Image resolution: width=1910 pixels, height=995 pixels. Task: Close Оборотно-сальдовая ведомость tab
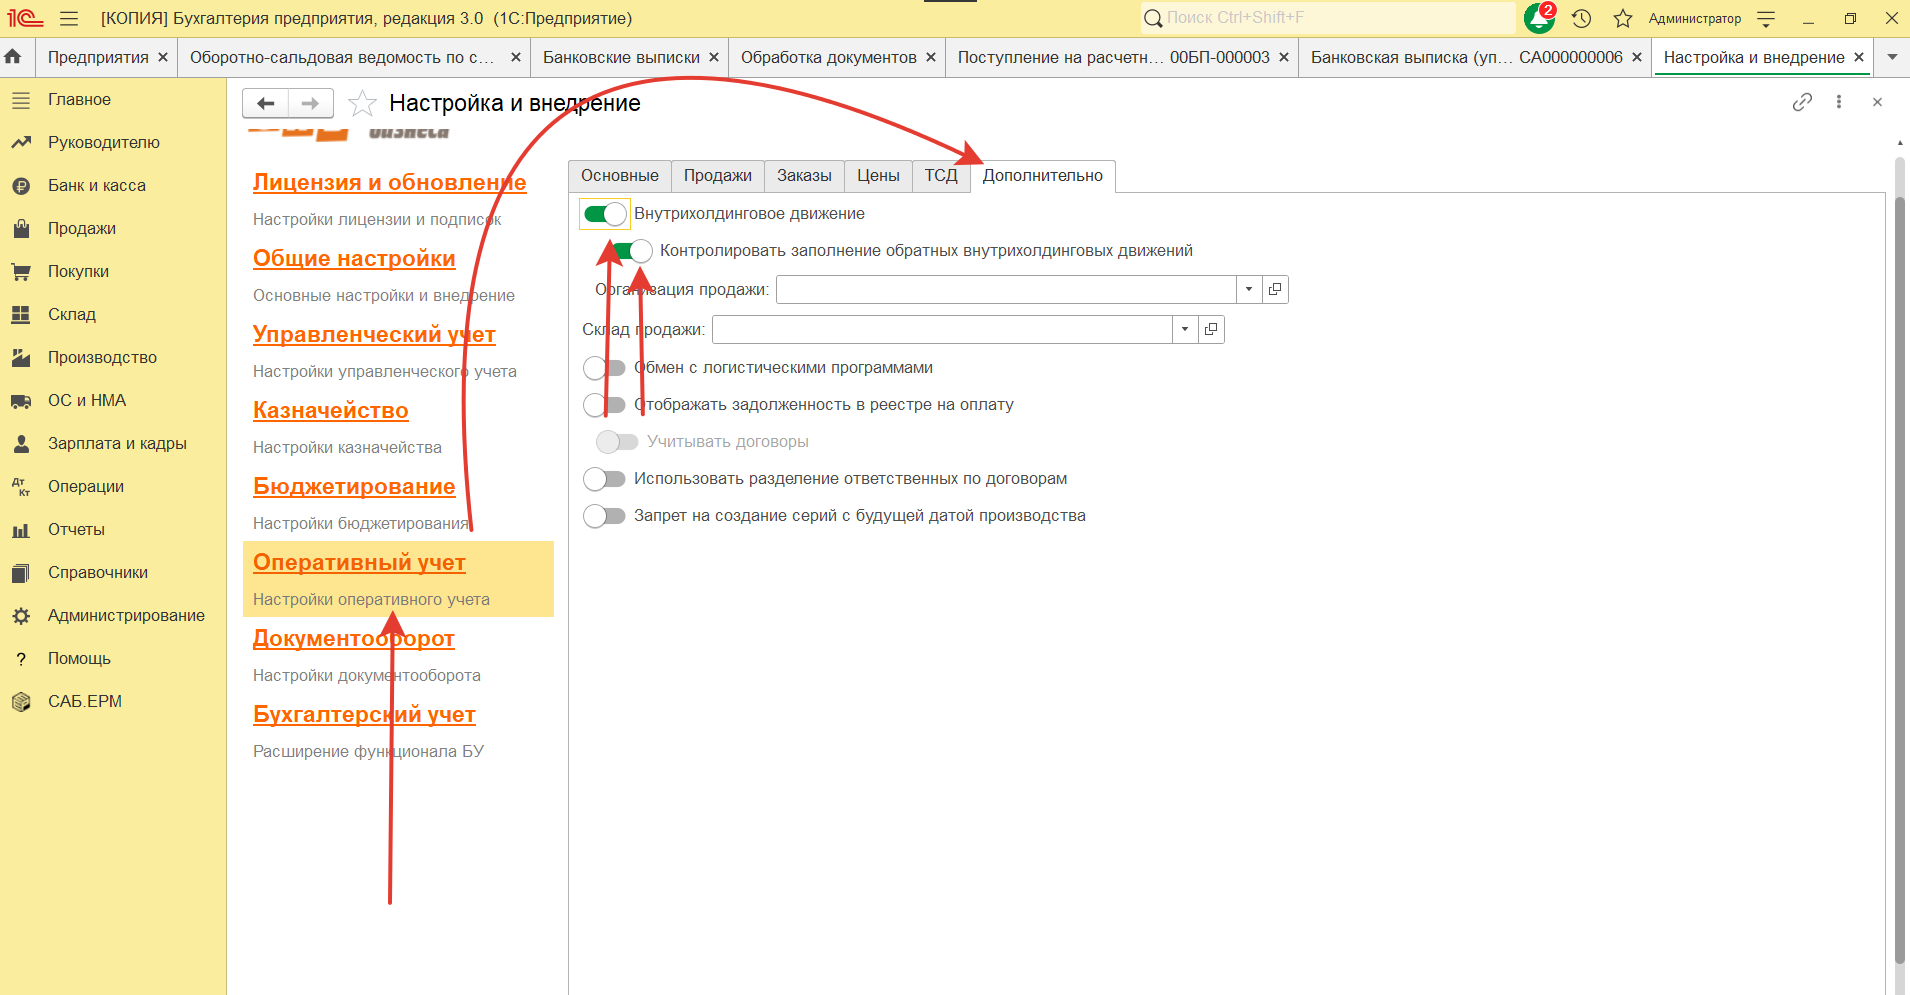(x=516, y=57)
